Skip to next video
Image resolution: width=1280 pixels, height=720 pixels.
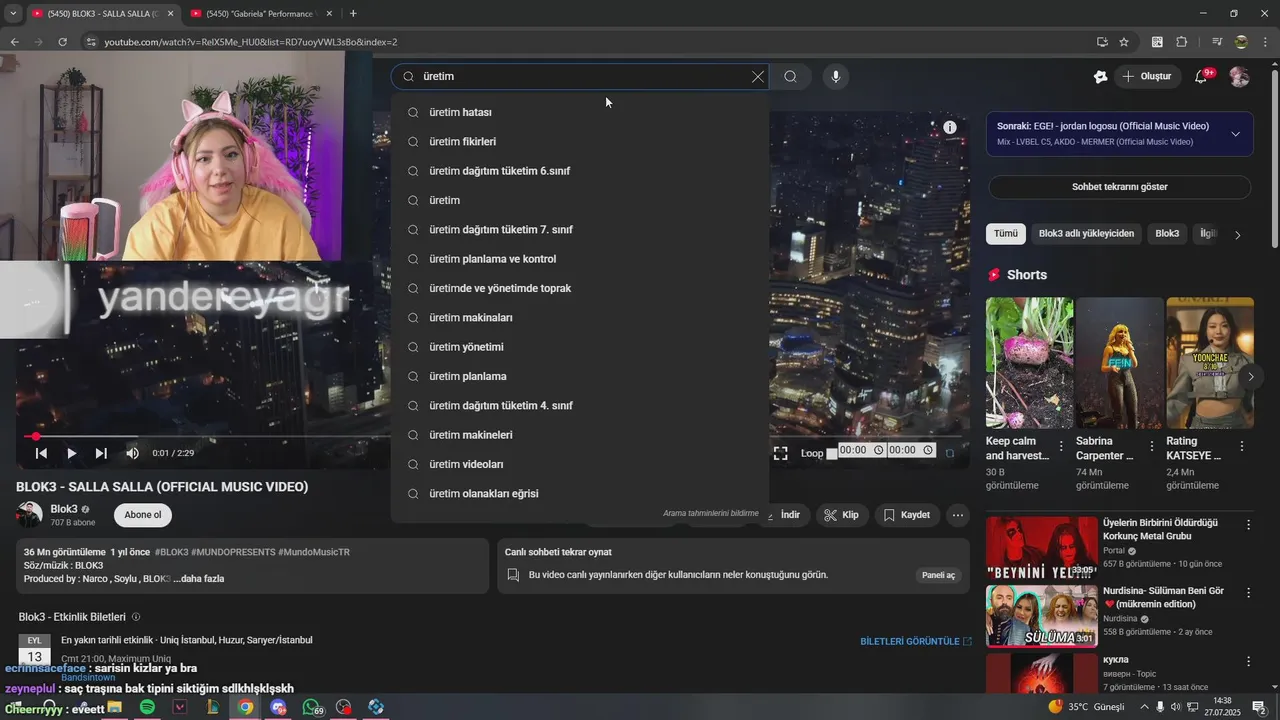[101, 453]
